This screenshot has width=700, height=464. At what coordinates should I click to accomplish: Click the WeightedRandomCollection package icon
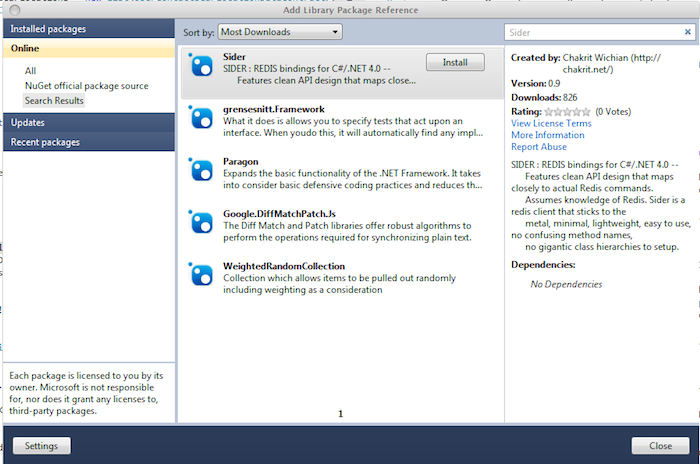(201, 275)
